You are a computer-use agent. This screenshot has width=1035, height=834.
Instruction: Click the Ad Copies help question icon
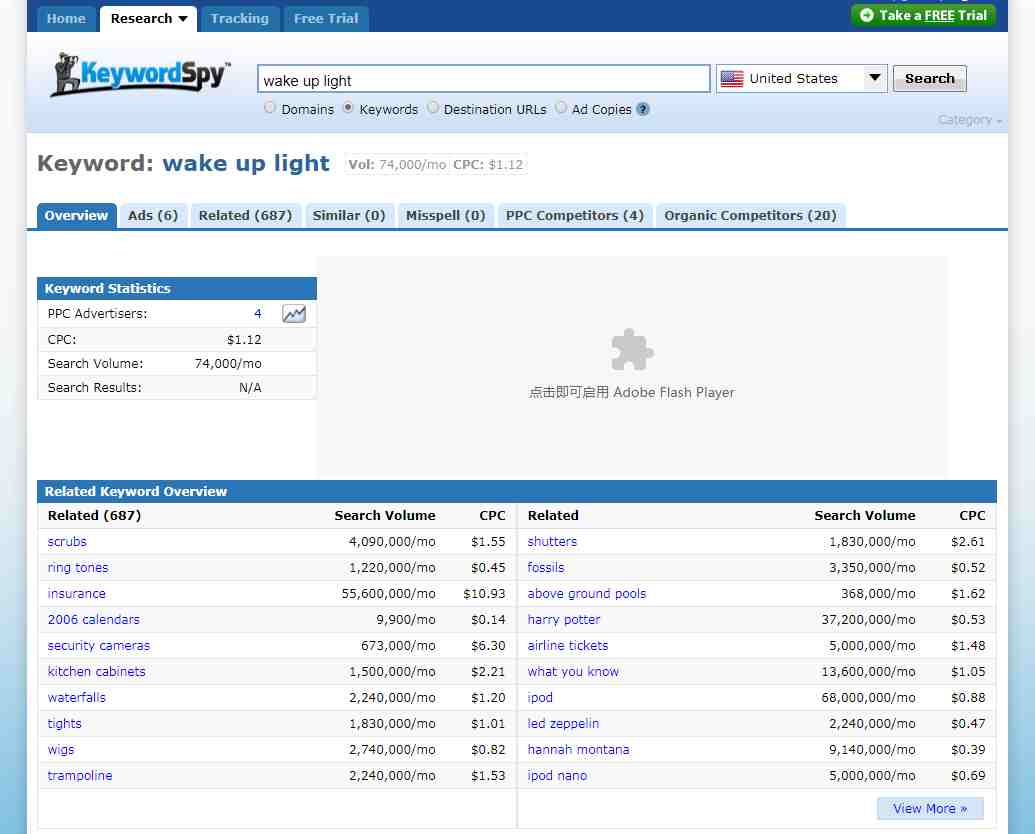[643, 110]
